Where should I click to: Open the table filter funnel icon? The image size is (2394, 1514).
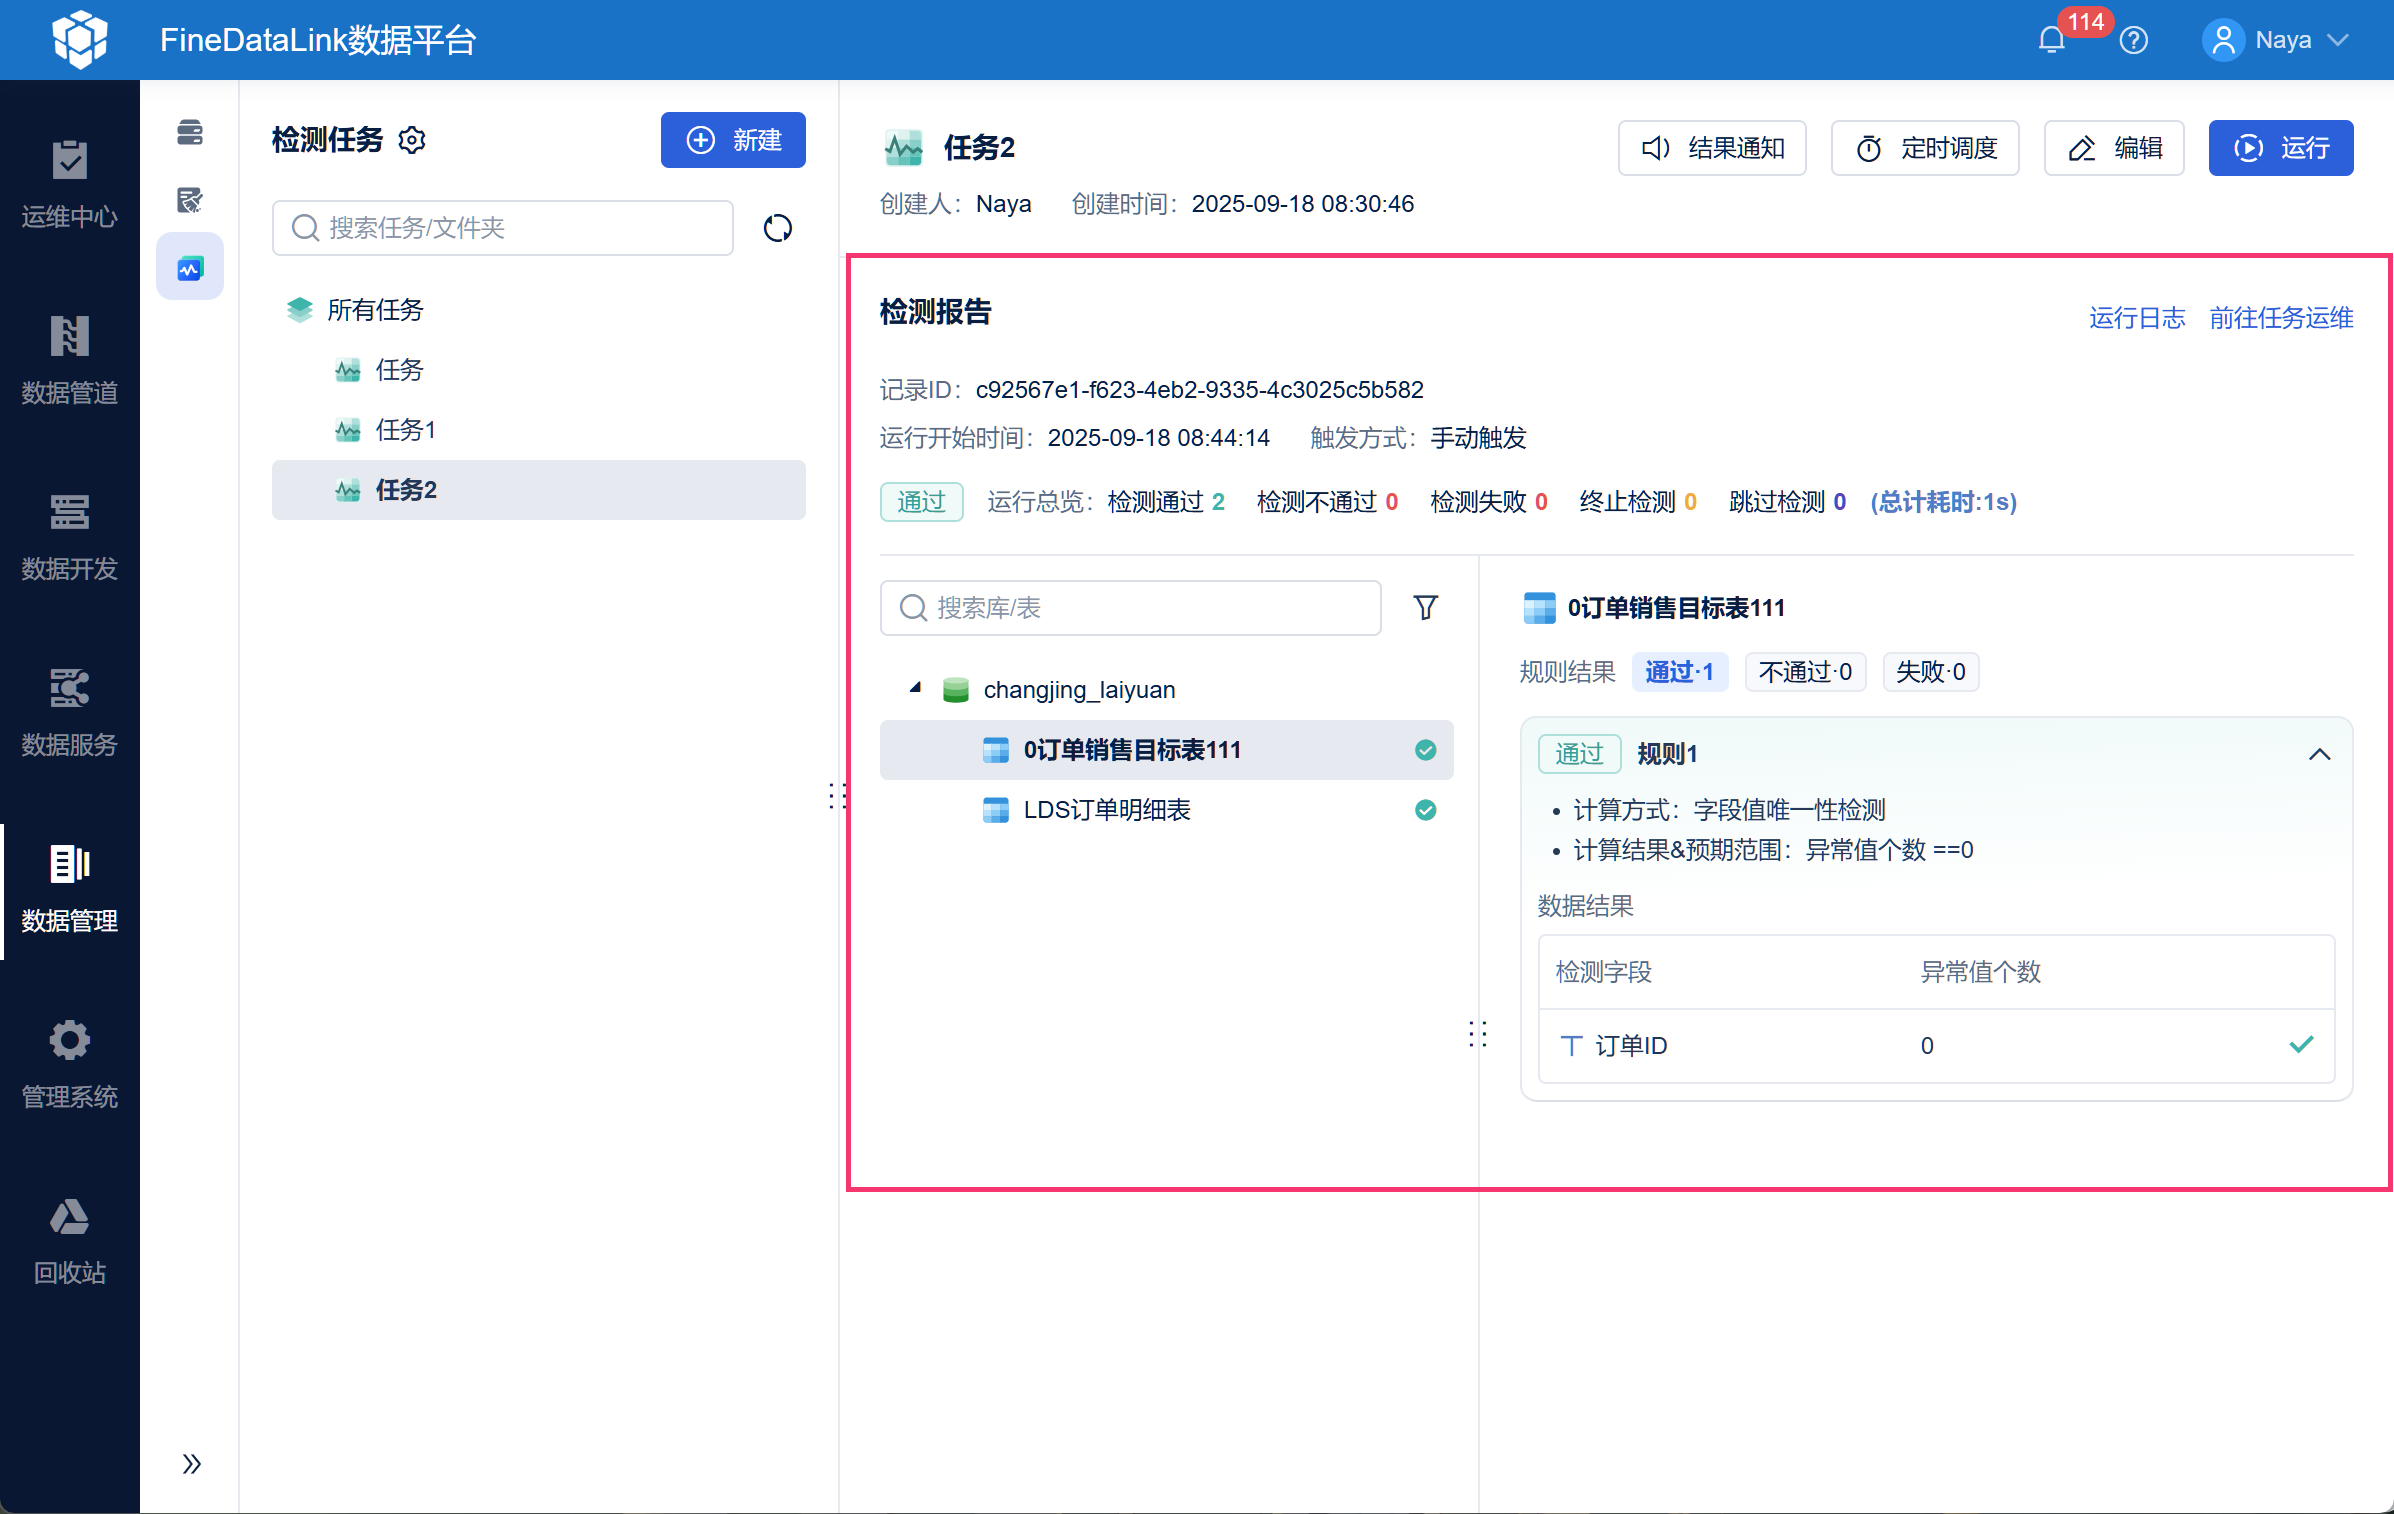pyautogui.click(x=1426, y=608)
